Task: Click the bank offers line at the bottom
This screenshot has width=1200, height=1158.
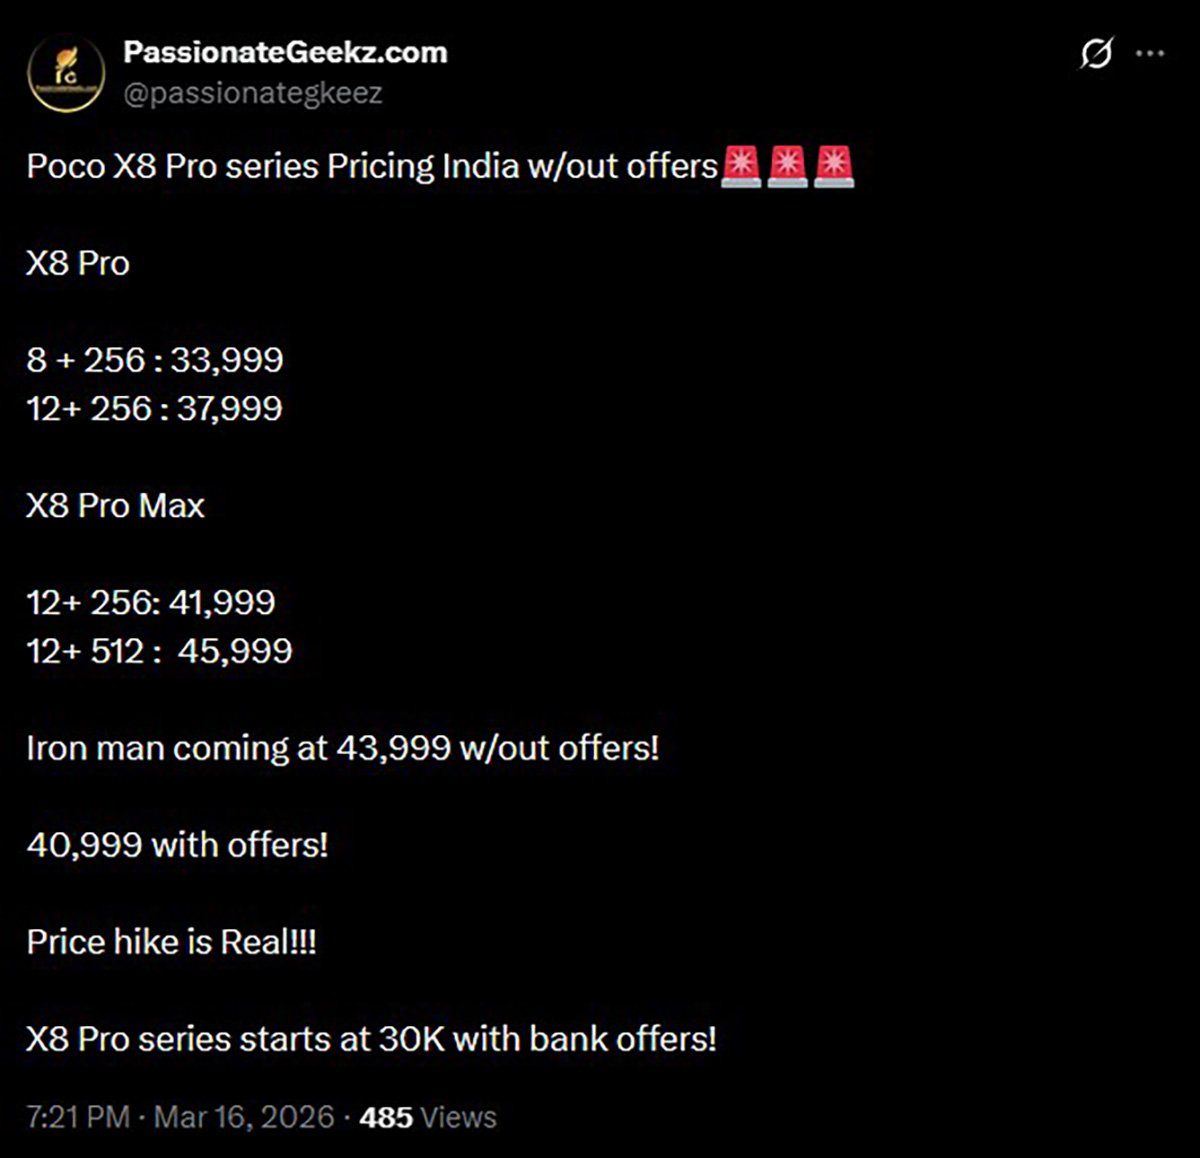Action: [372, 1038]
